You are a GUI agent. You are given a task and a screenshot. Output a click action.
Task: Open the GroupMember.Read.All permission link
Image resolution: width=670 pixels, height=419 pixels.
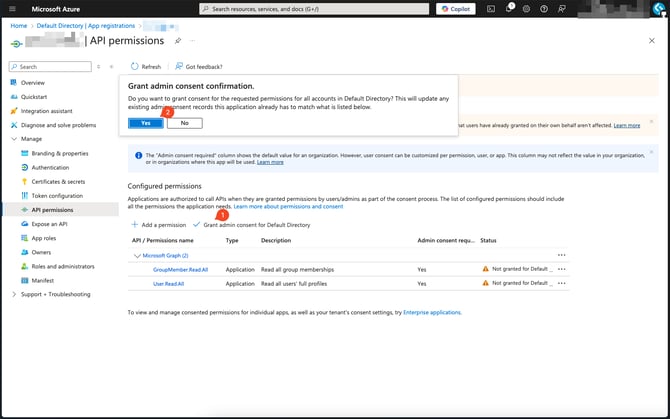(180, 270)
